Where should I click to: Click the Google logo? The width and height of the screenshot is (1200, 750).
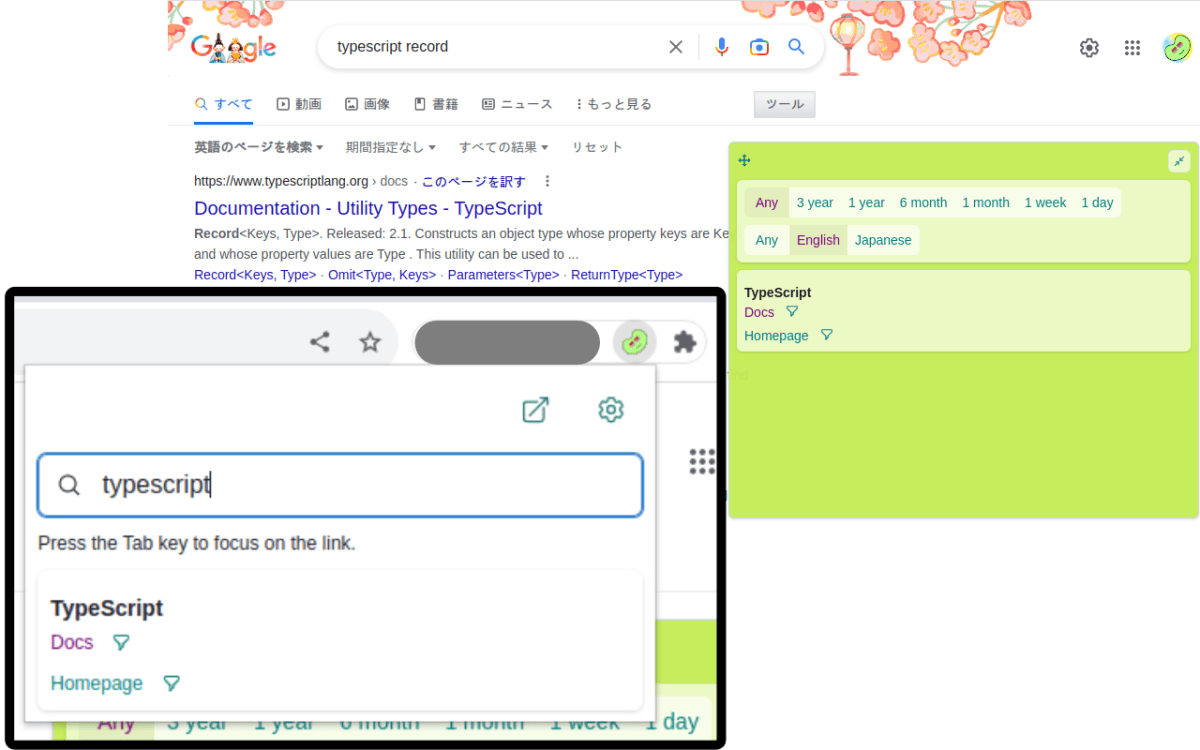[233, 47]
